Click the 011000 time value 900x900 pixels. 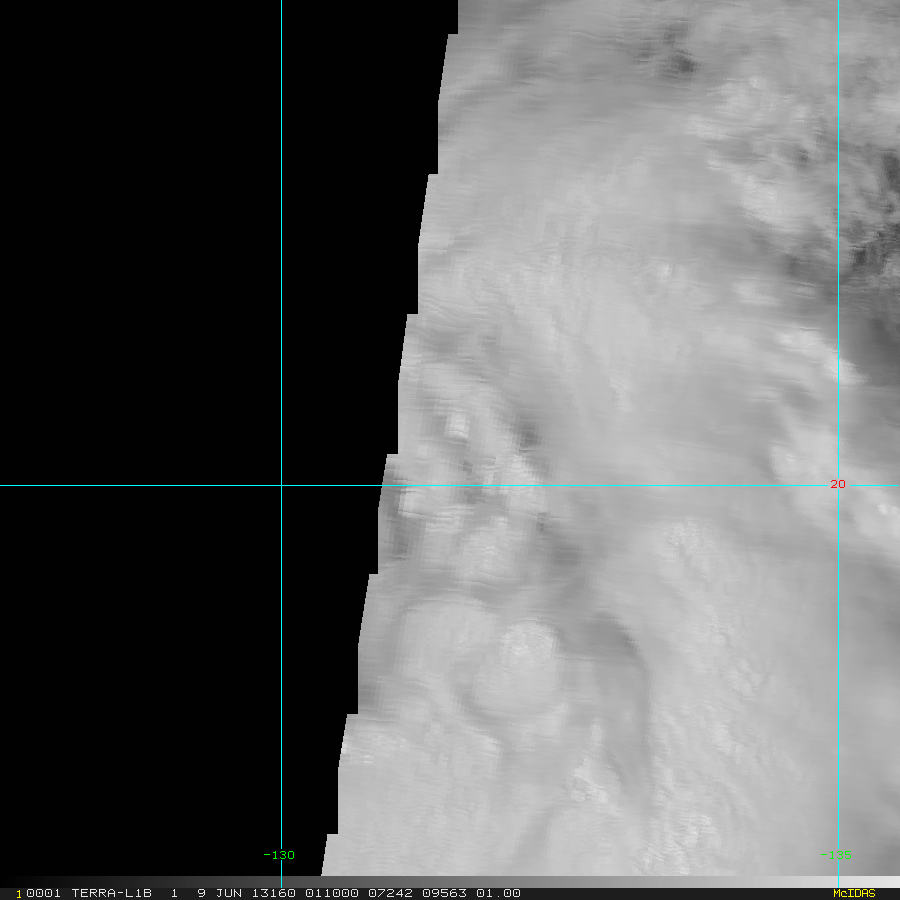(x=332, y=893)
